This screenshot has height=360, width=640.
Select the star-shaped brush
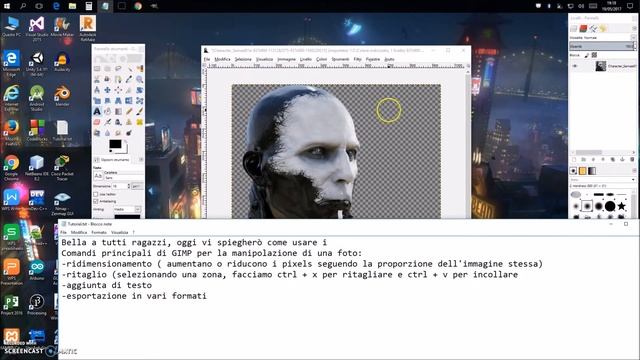[622, 206]
